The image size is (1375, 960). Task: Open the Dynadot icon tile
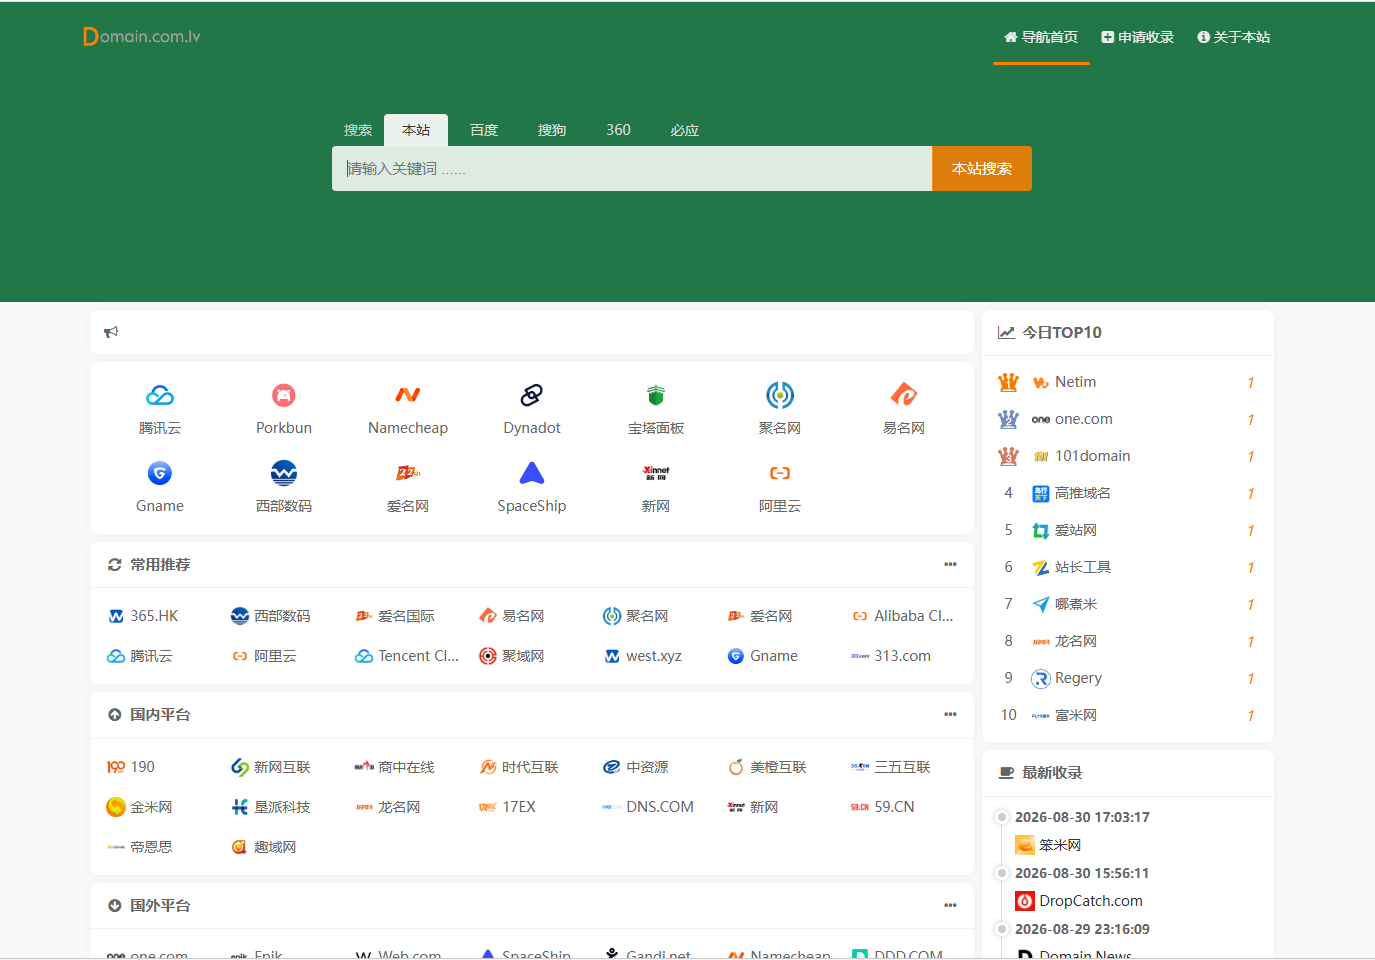[532, 409]
